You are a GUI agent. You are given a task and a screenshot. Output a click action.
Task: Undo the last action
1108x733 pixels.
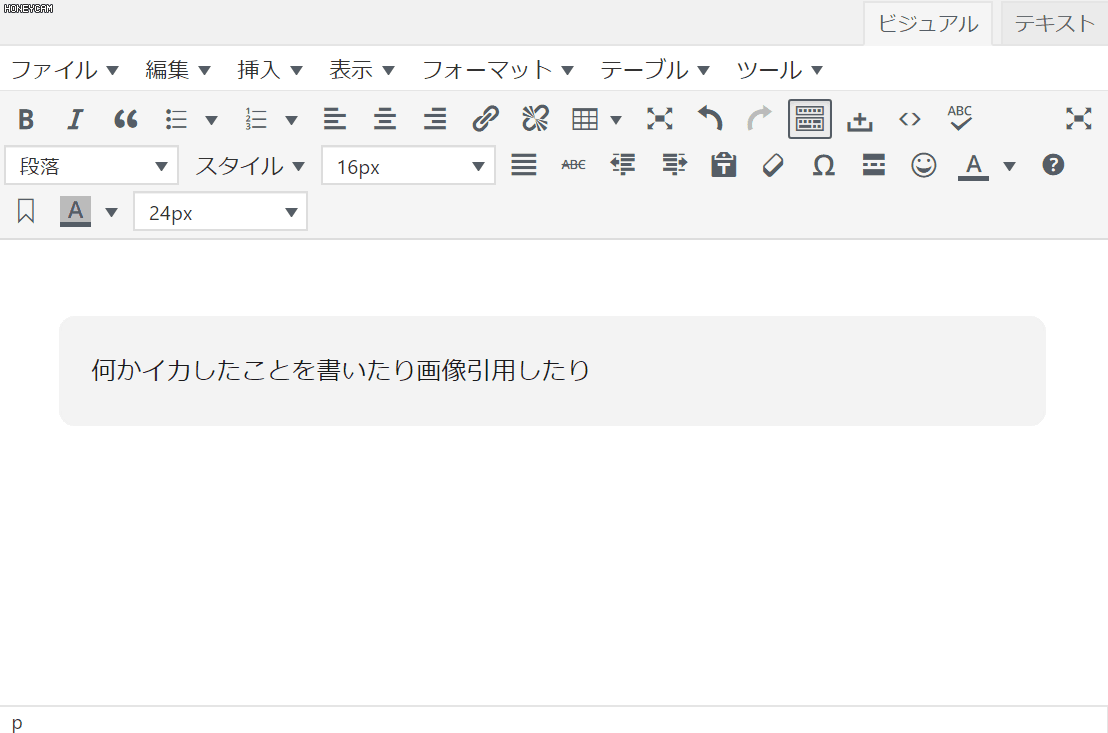[710, 119]
